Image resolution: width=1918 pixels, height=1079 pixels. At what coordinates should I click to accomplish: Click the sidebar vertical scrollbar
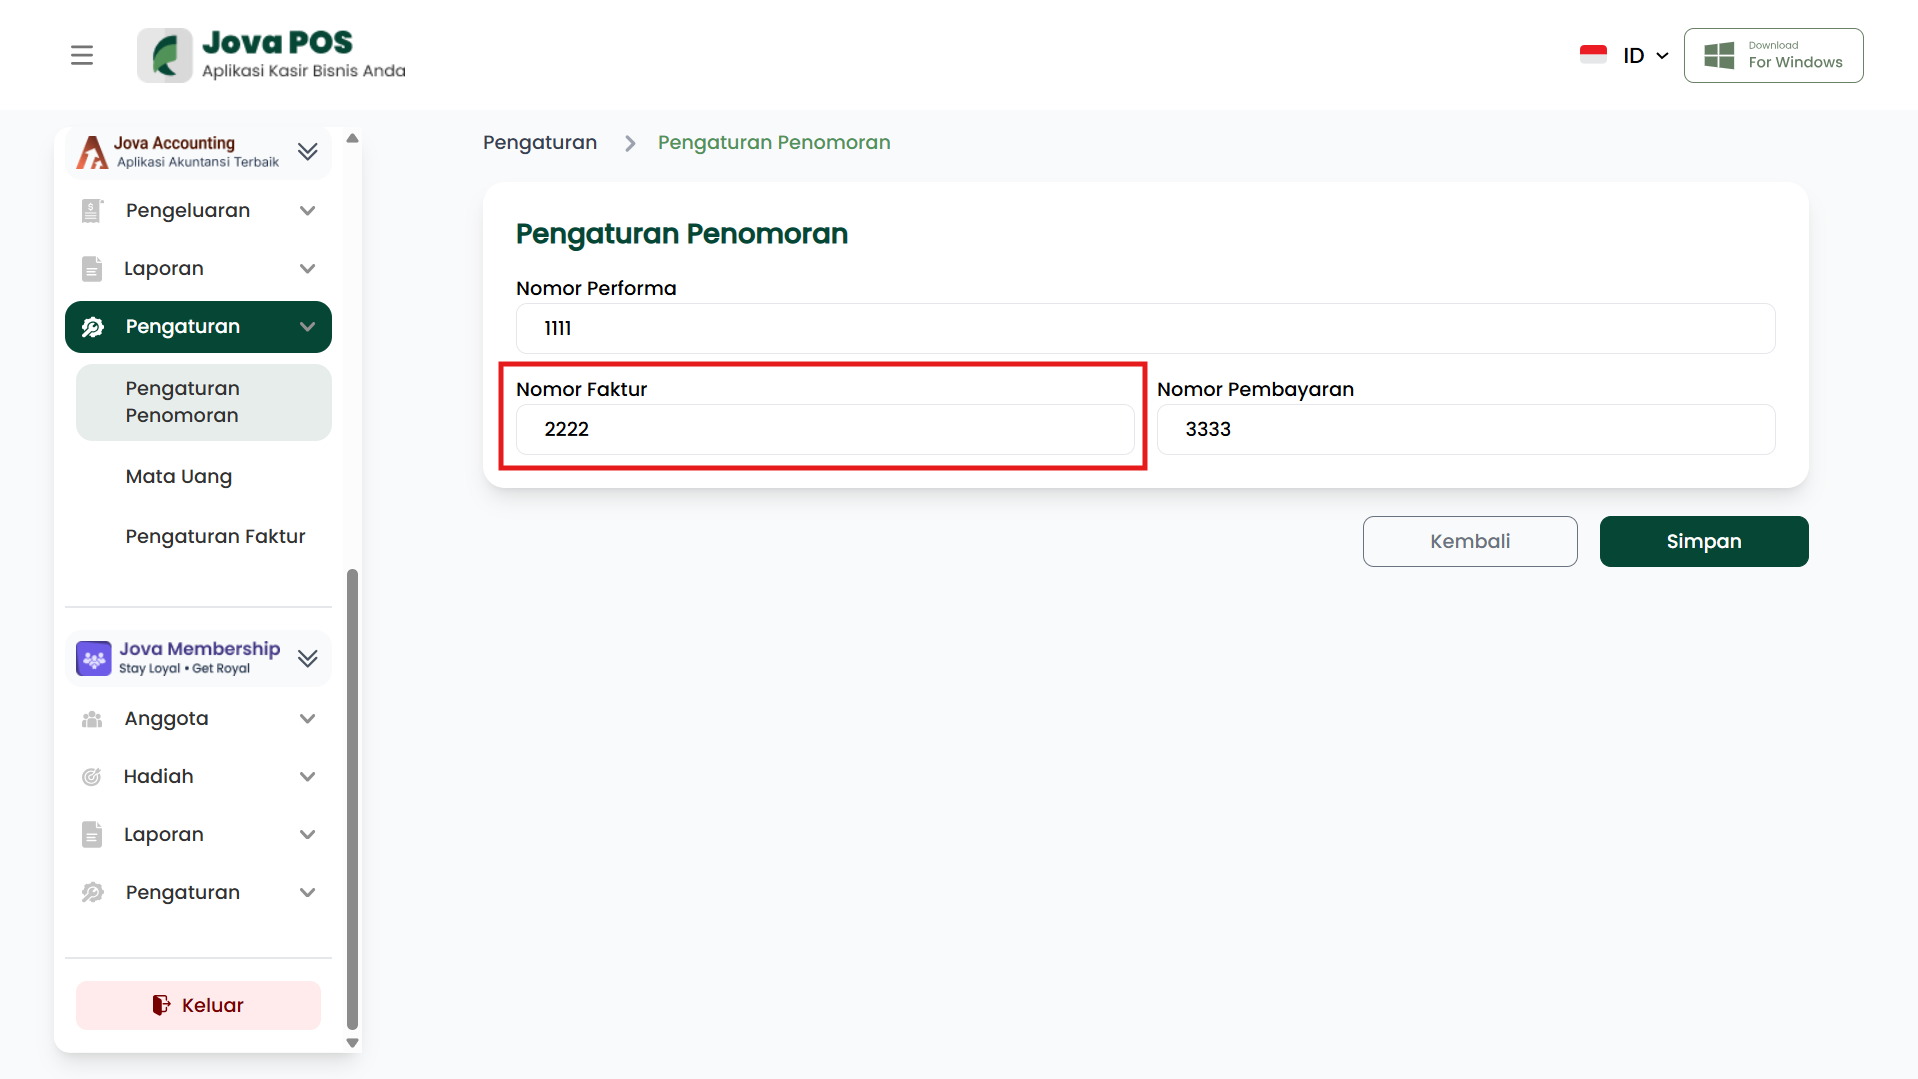pyautogui.click(x=352, y=798)
